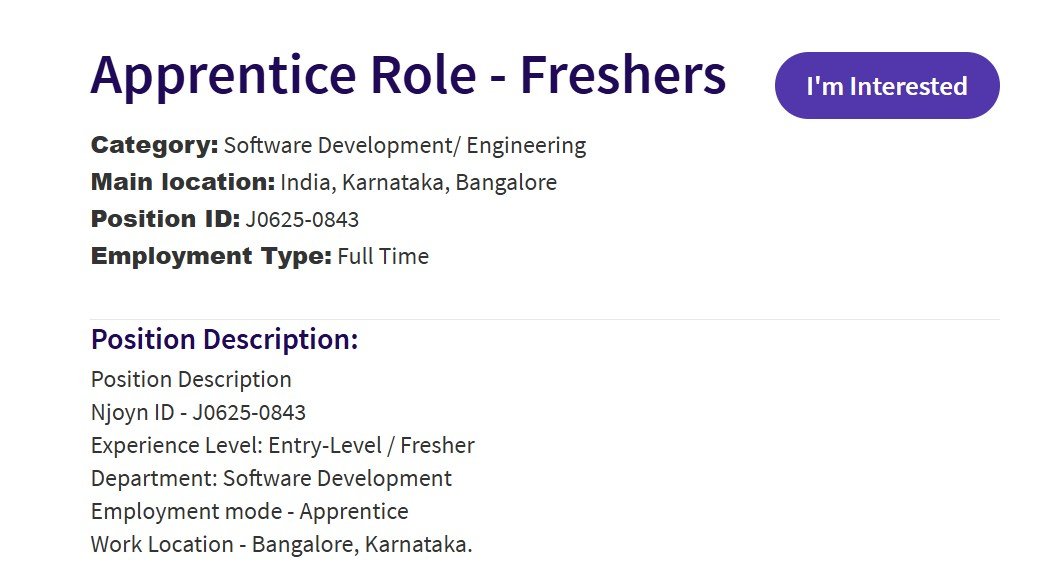
Task: Click India, Karnataka, Bangalore location text
Action: coord(419,183)
